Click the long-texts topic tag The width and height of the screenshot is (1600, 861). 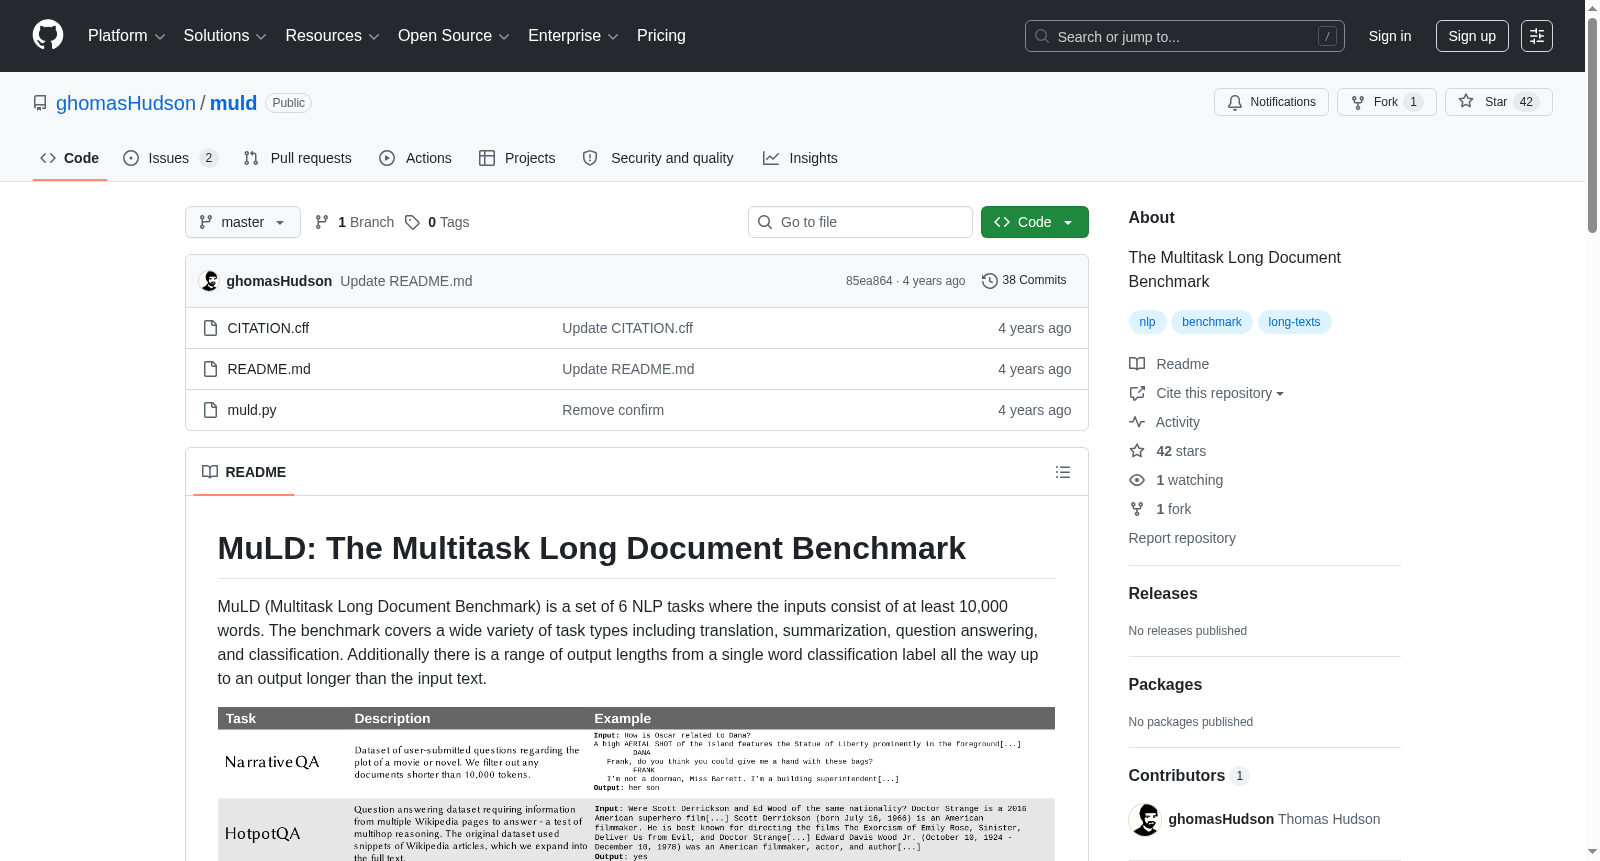1294,322
